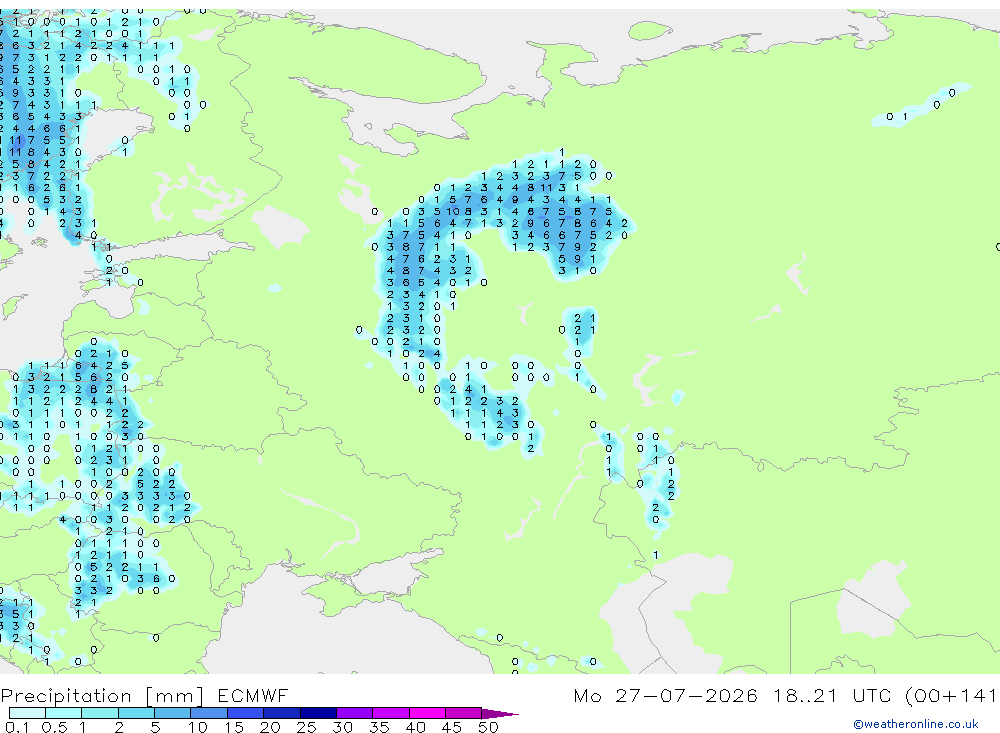Click the "[mm]" unit label
The width and height of the screenshot is (1000, 733).
175,696
